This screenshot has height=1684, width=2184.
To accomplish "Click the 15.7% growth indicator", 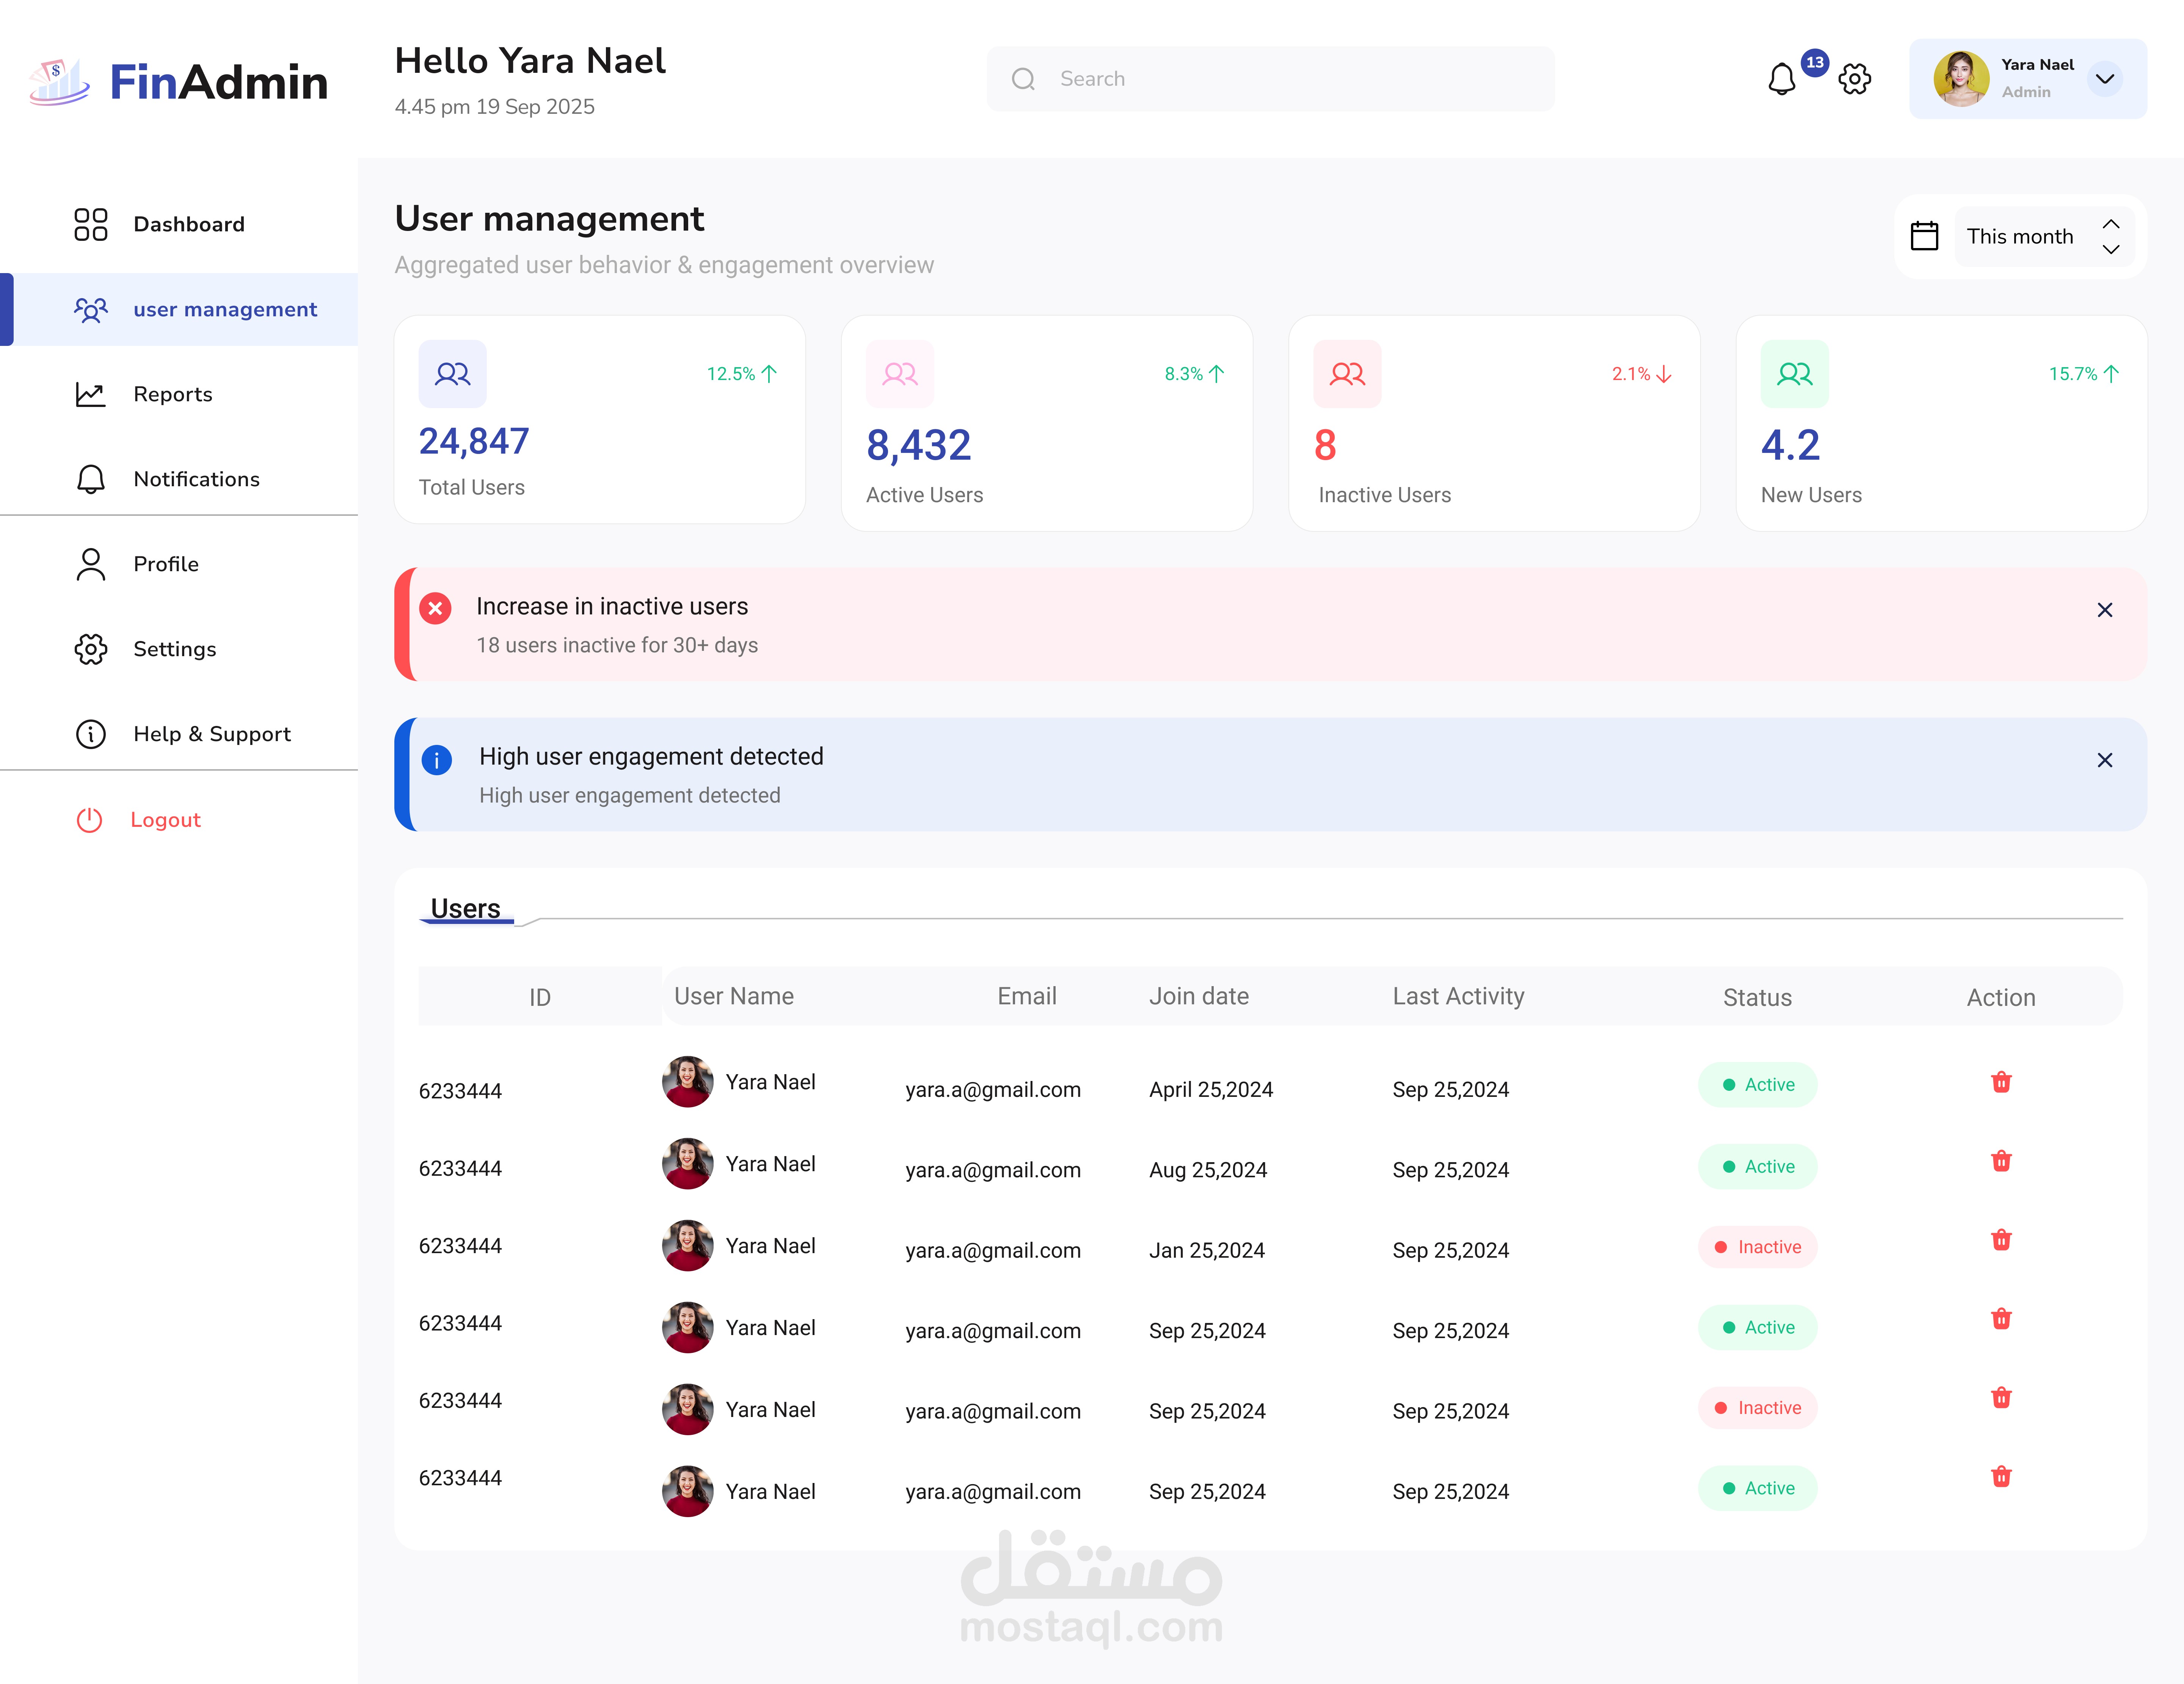I will pyautogui.click(x=2084, y=374).
